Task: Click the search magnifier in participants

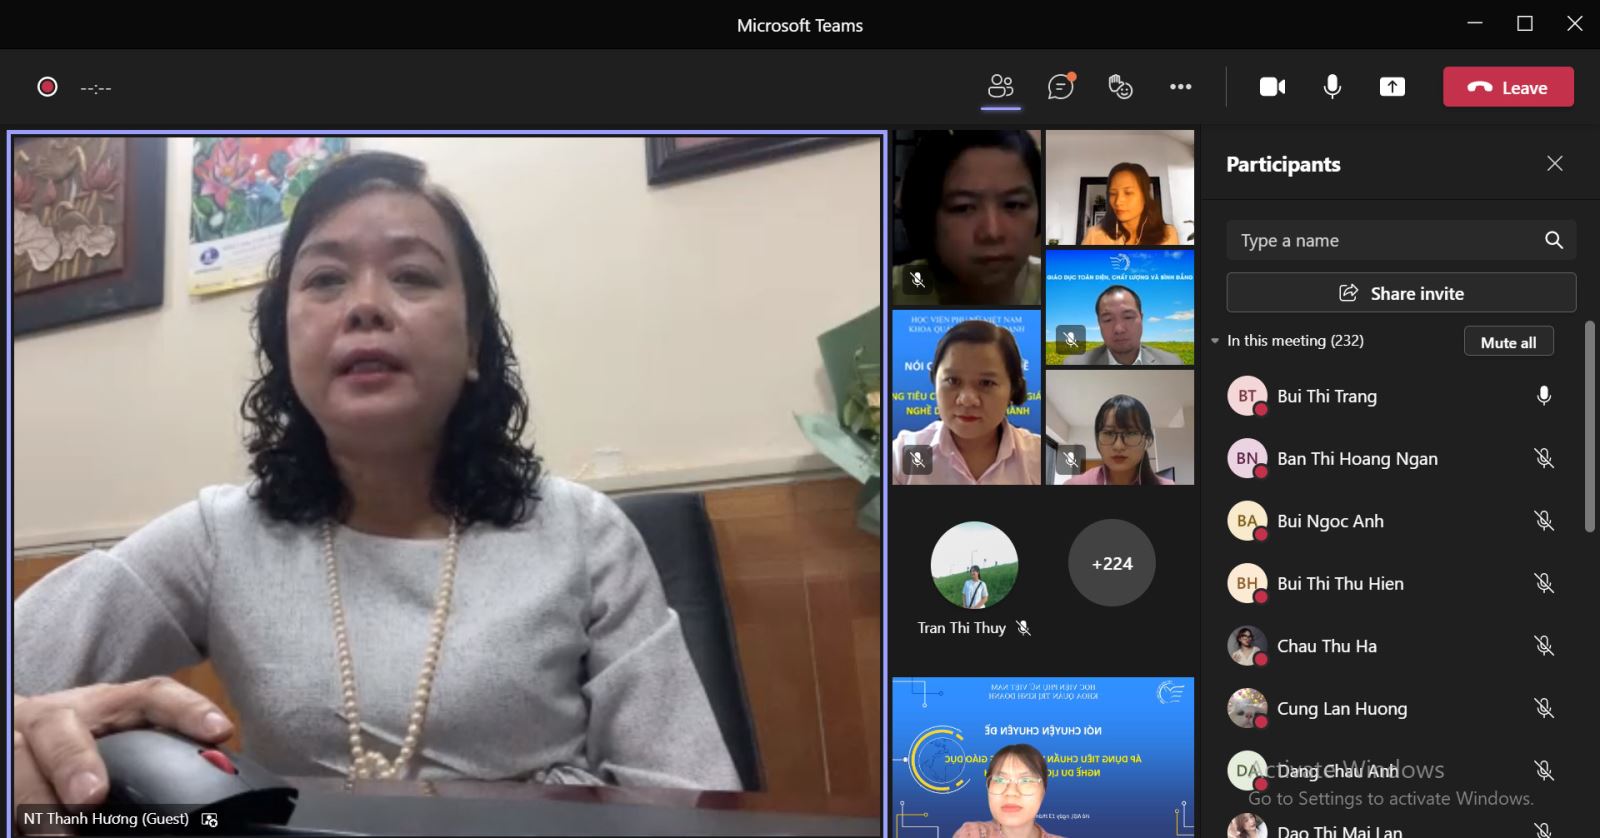Action: click(x=1553, y=240)
